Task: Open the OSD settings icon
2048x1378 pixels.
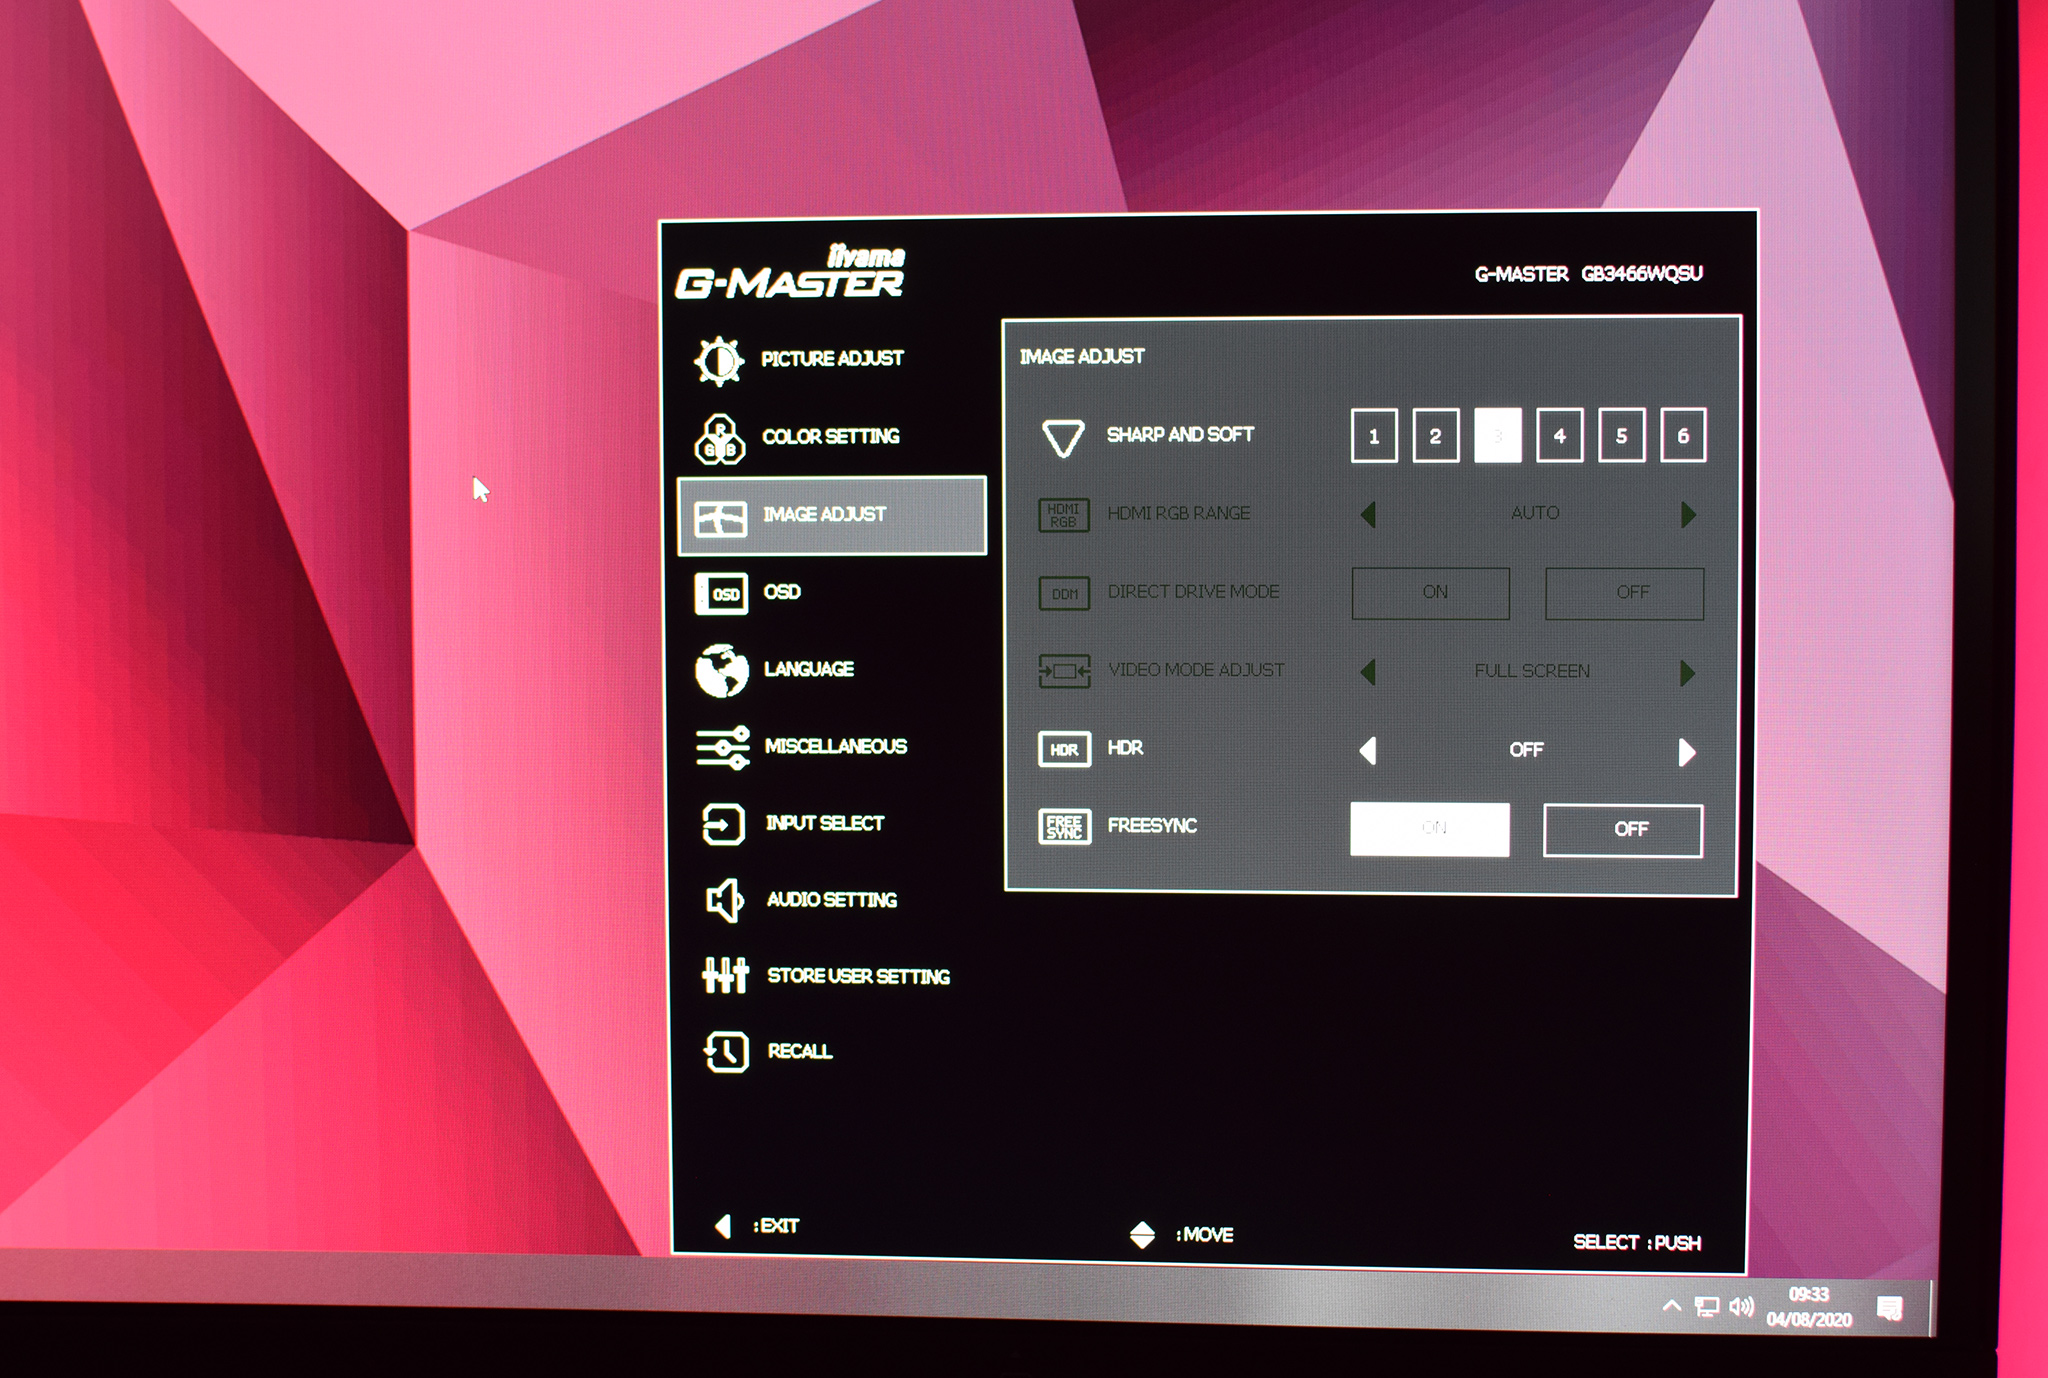Action: 721,594
